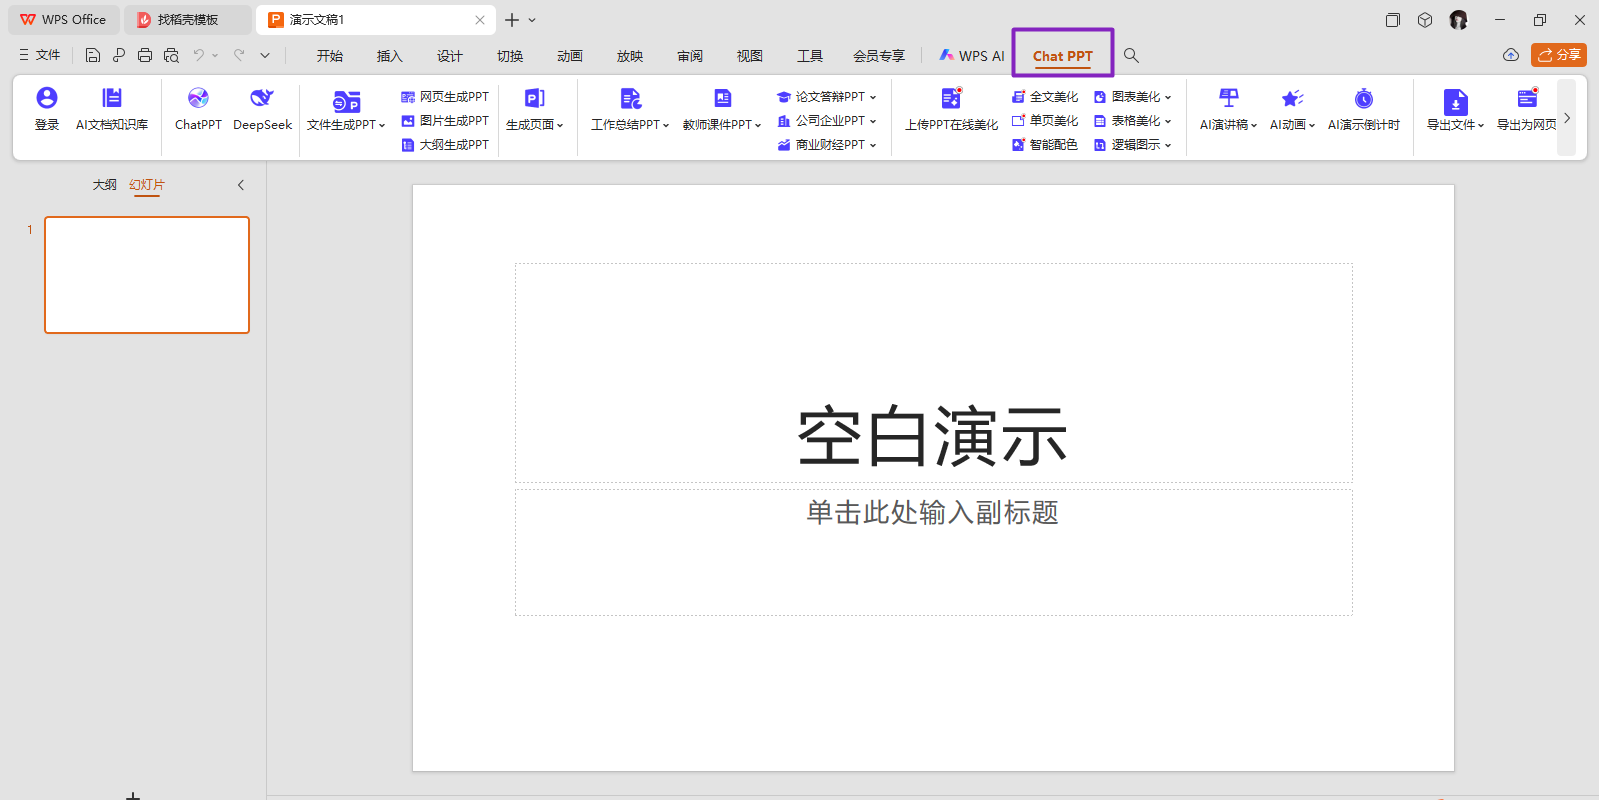Click 网页生成PPT button
Image resolution: width=1599 pixels, height=800 pixels.
[x=445, y=97]
